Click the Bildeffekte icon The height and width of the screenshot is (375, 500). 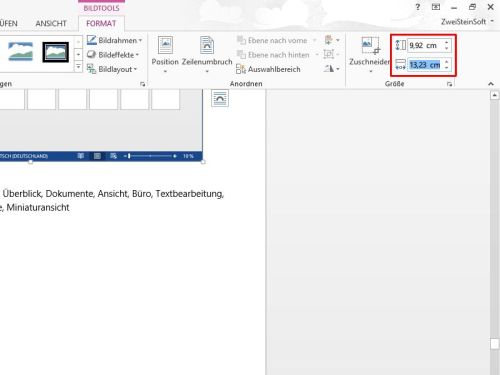coord(91,54)
